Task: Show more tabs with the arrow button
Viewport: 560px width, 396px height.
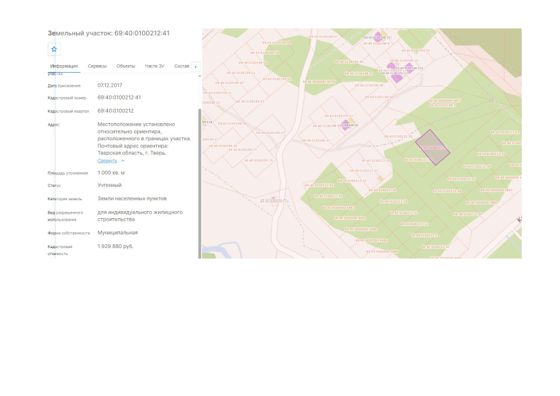Action: pos(195,67)
